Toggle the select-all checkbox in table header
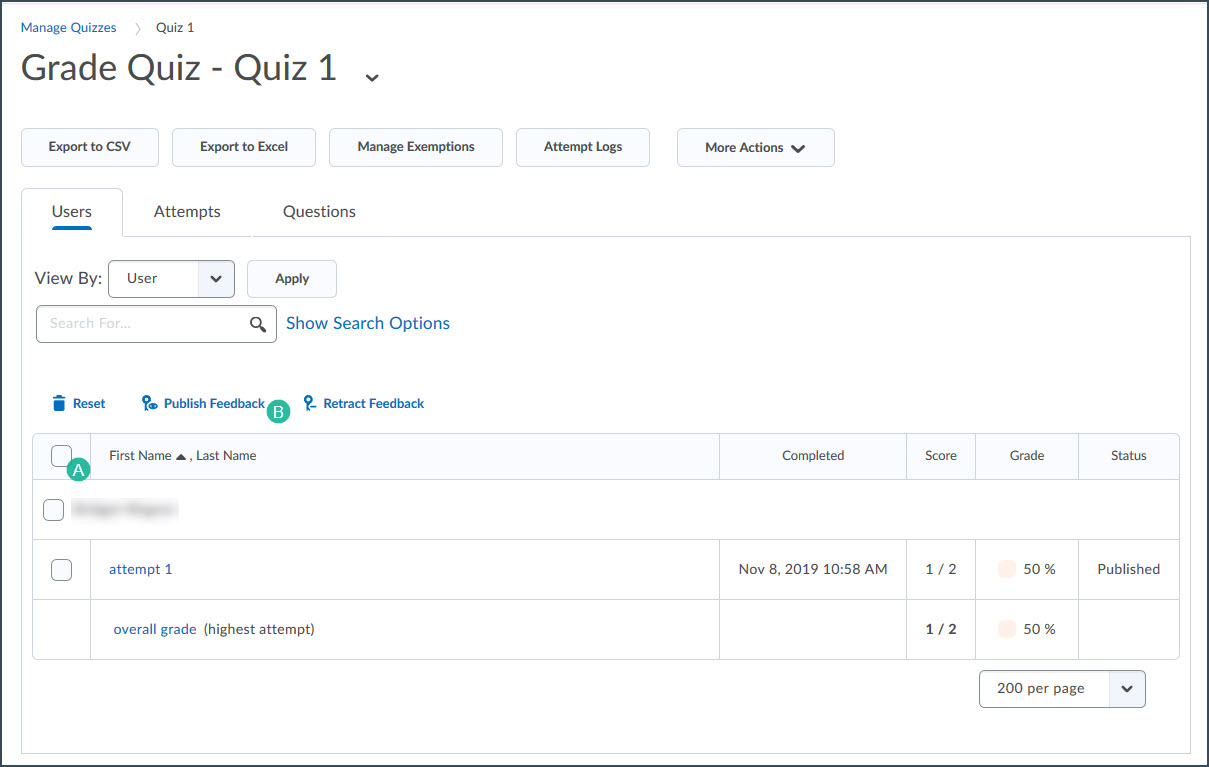This screenshot has width=1209, height=767. 61,455
